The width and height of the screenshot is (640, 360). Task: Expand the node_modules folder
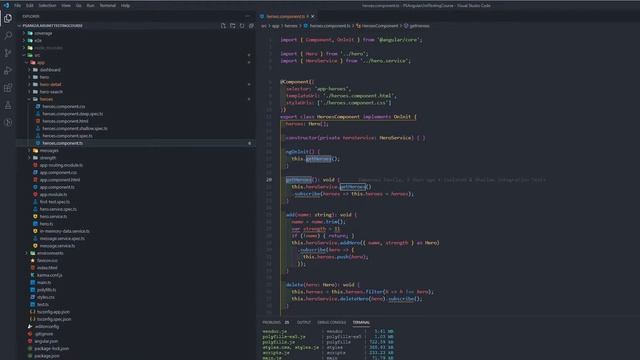(48, 48)
